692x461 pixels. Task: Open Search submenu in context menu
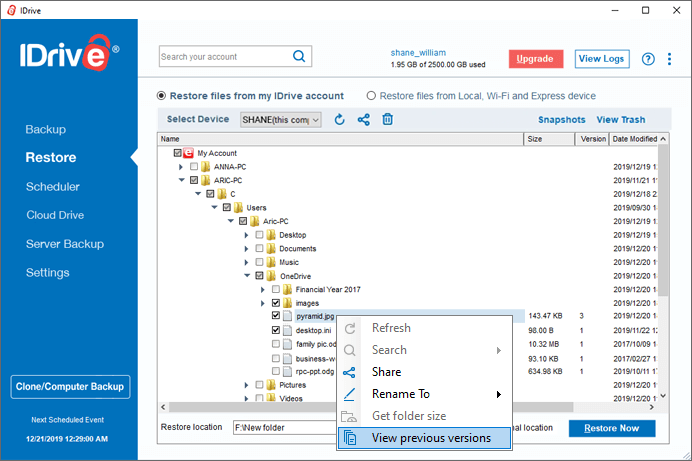(x=424, y=350)
